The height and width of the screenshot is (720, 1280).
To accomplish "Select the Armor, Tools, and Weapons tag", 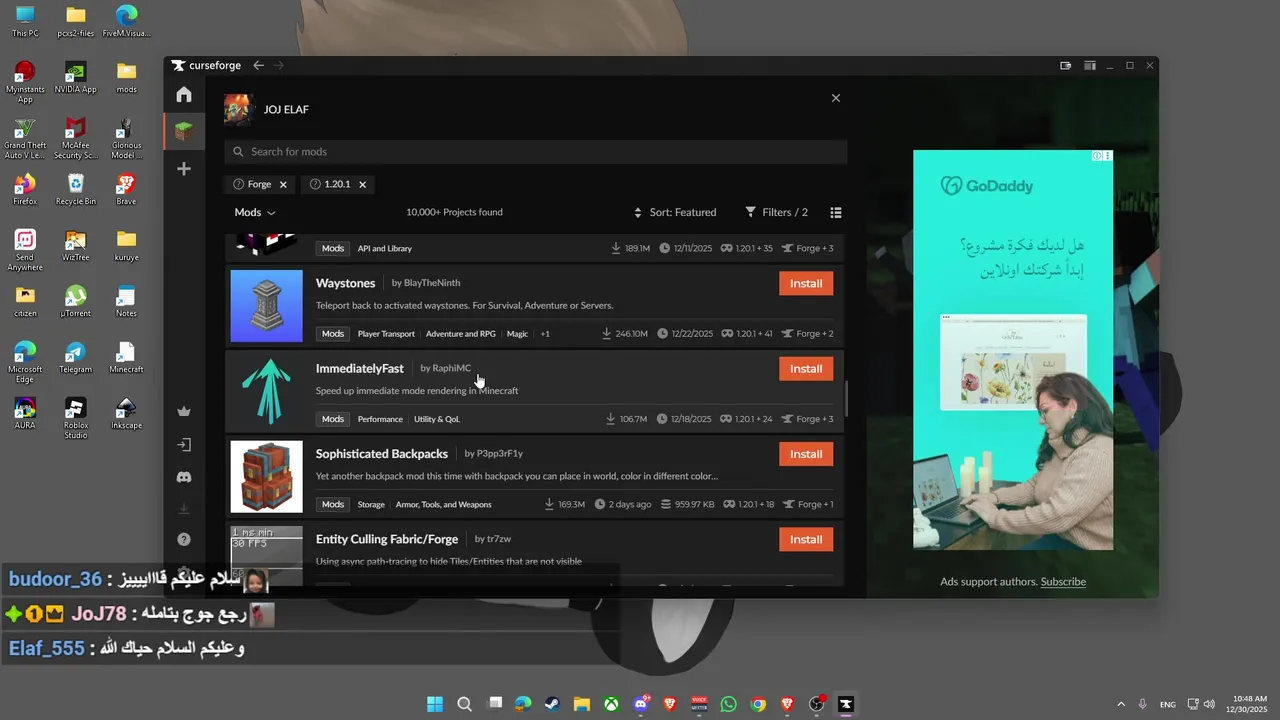I will coord(443,505).
